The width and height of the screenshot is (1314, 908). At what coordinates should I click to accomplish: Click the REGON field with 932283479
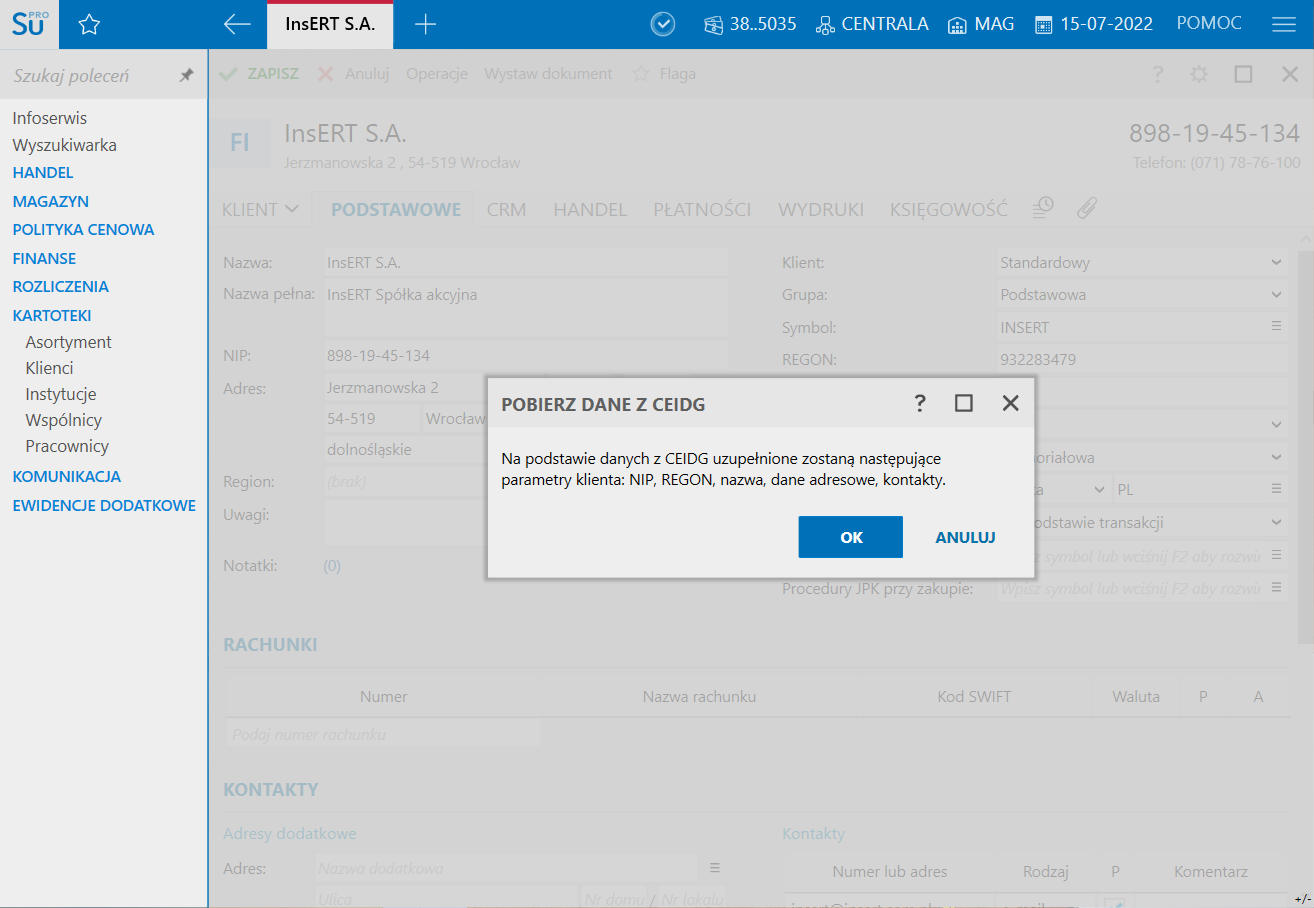click(1142, 359)
